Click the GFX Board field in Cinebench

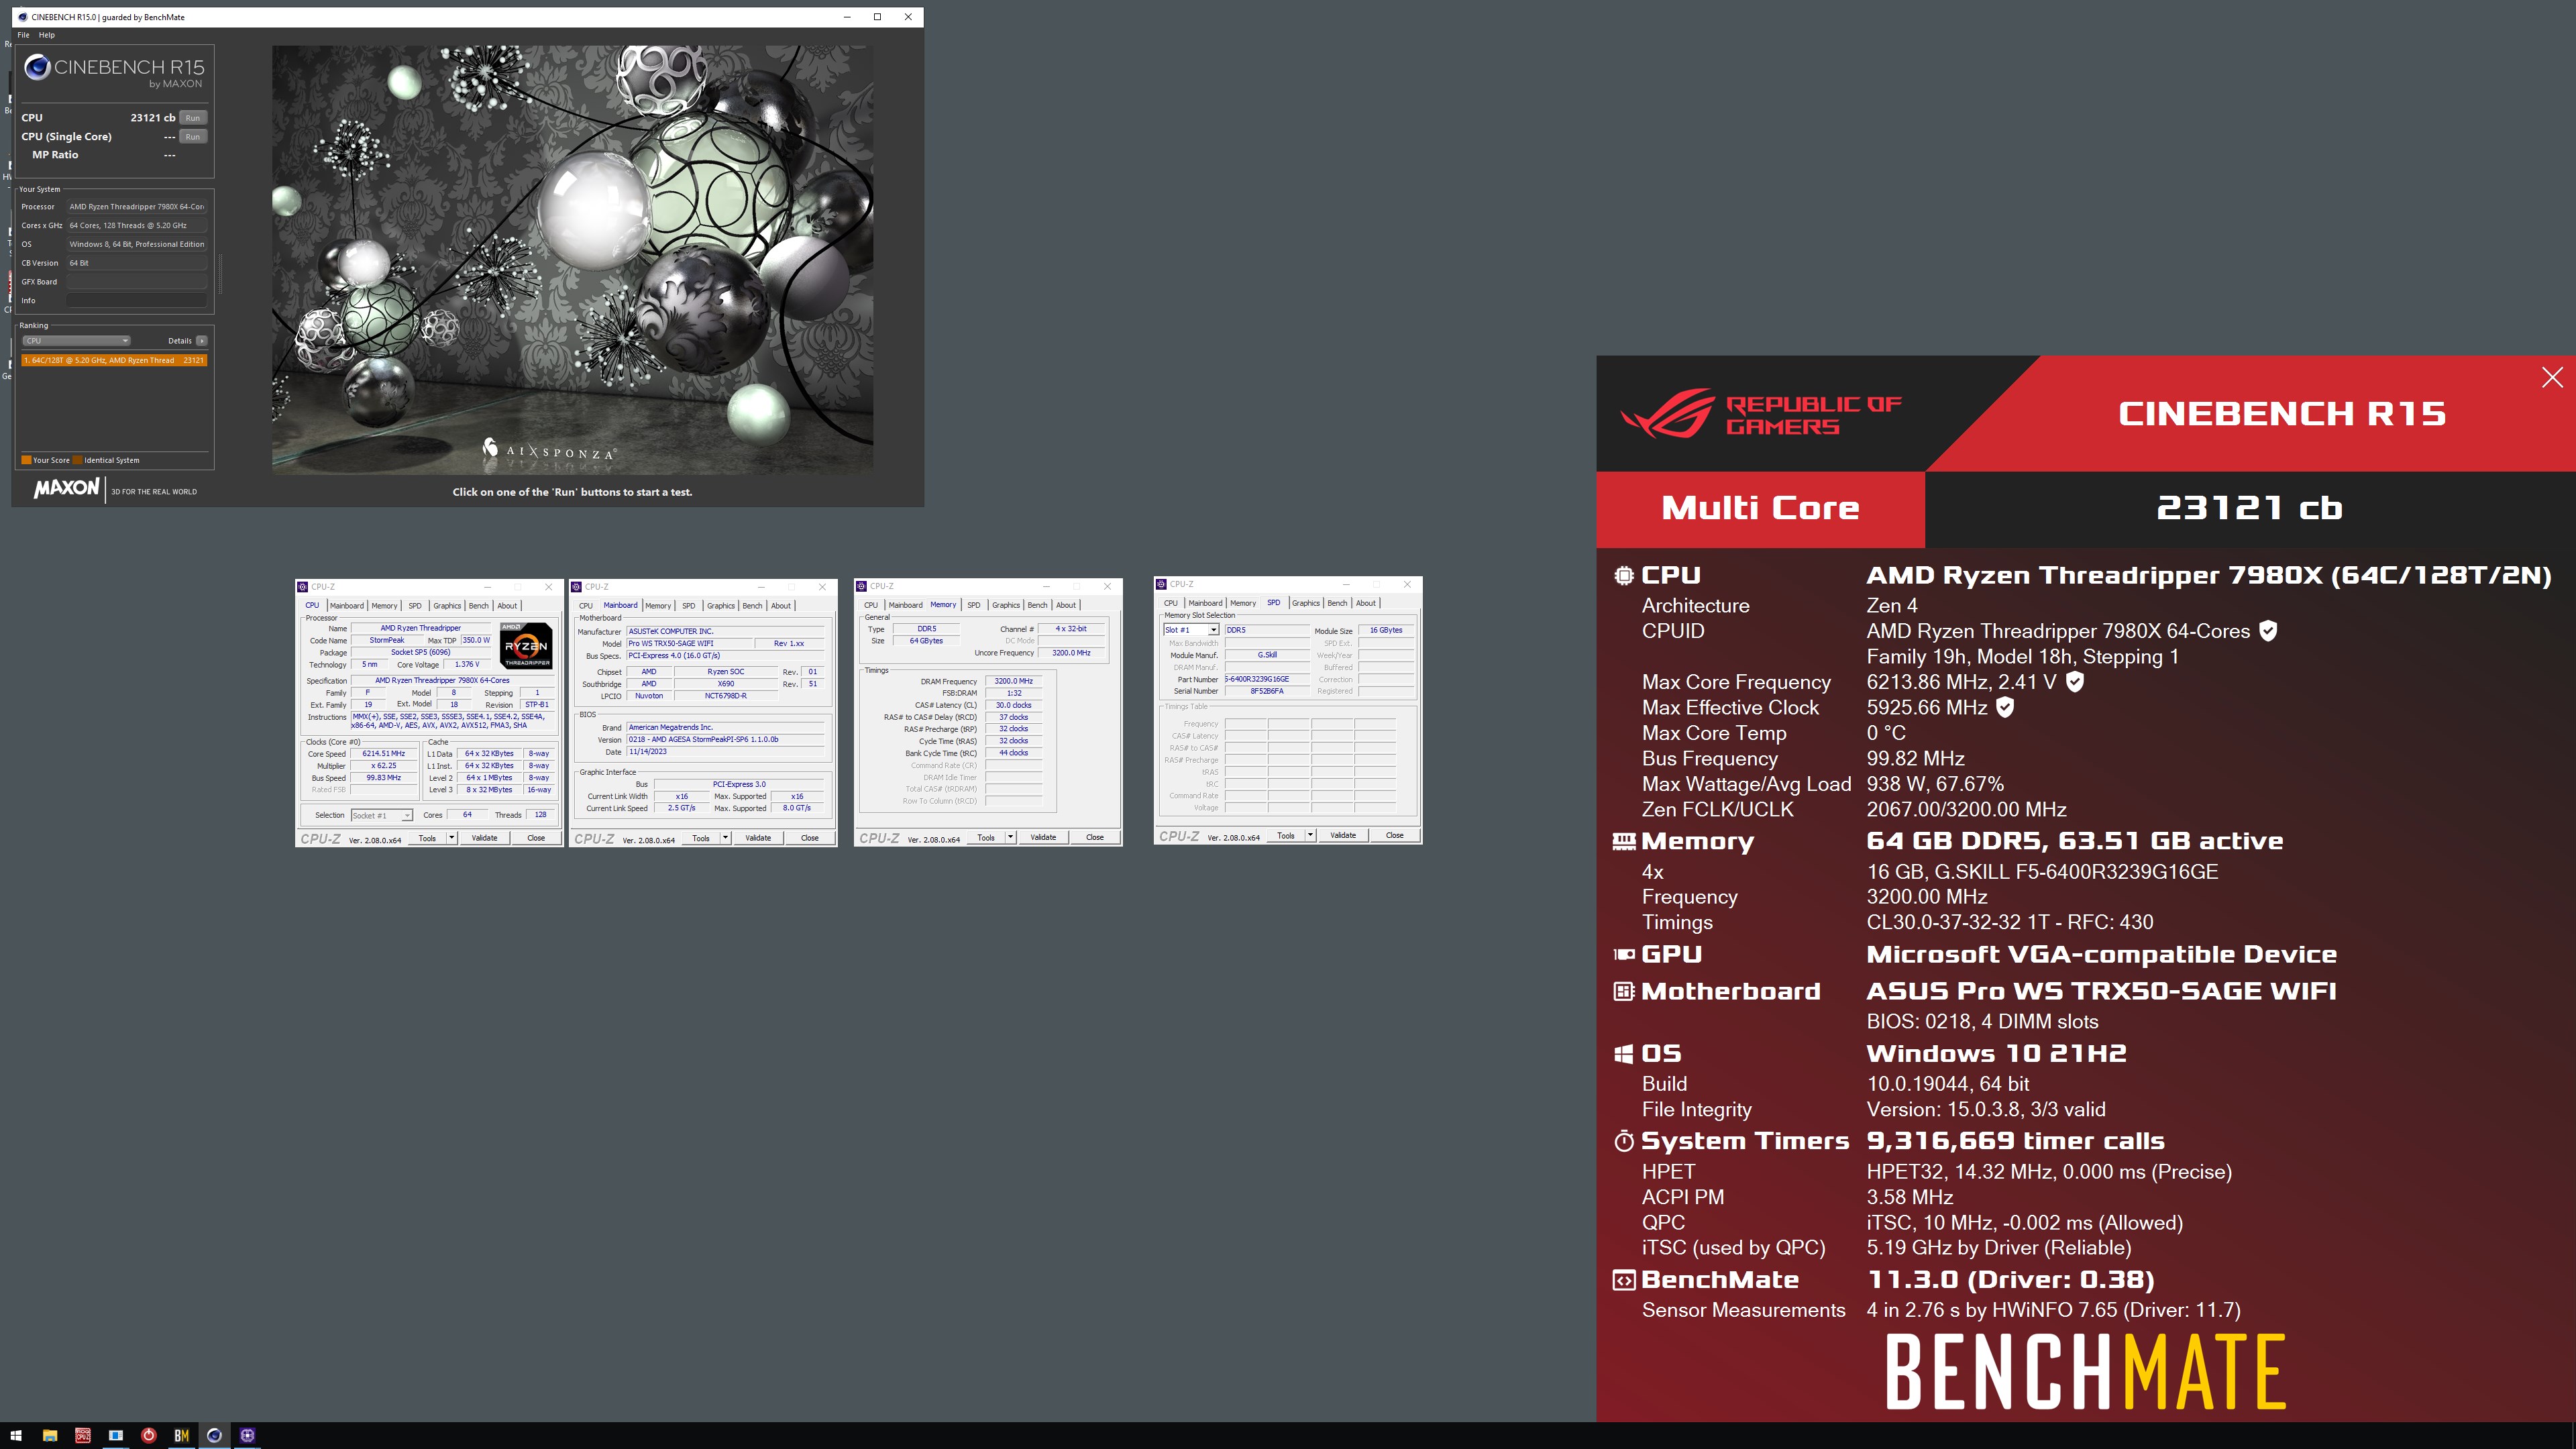click(137, 282)
